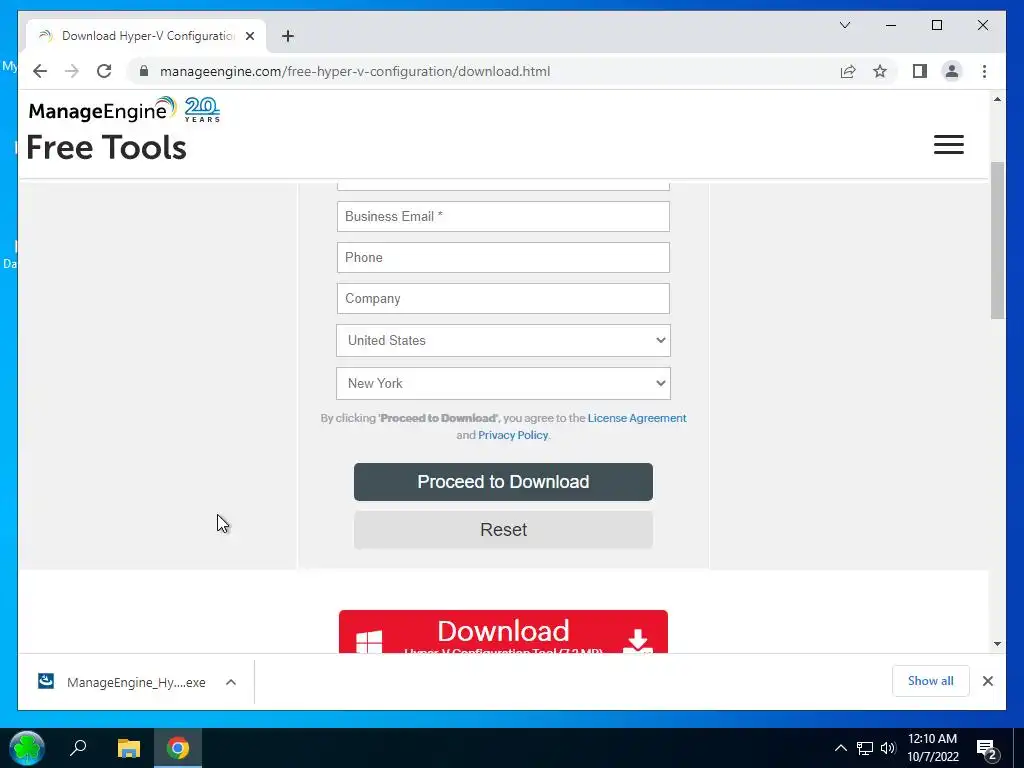The height and width of the screenshot is (768, 1024).
Task: Focus the Phone field
Action: 503,257
